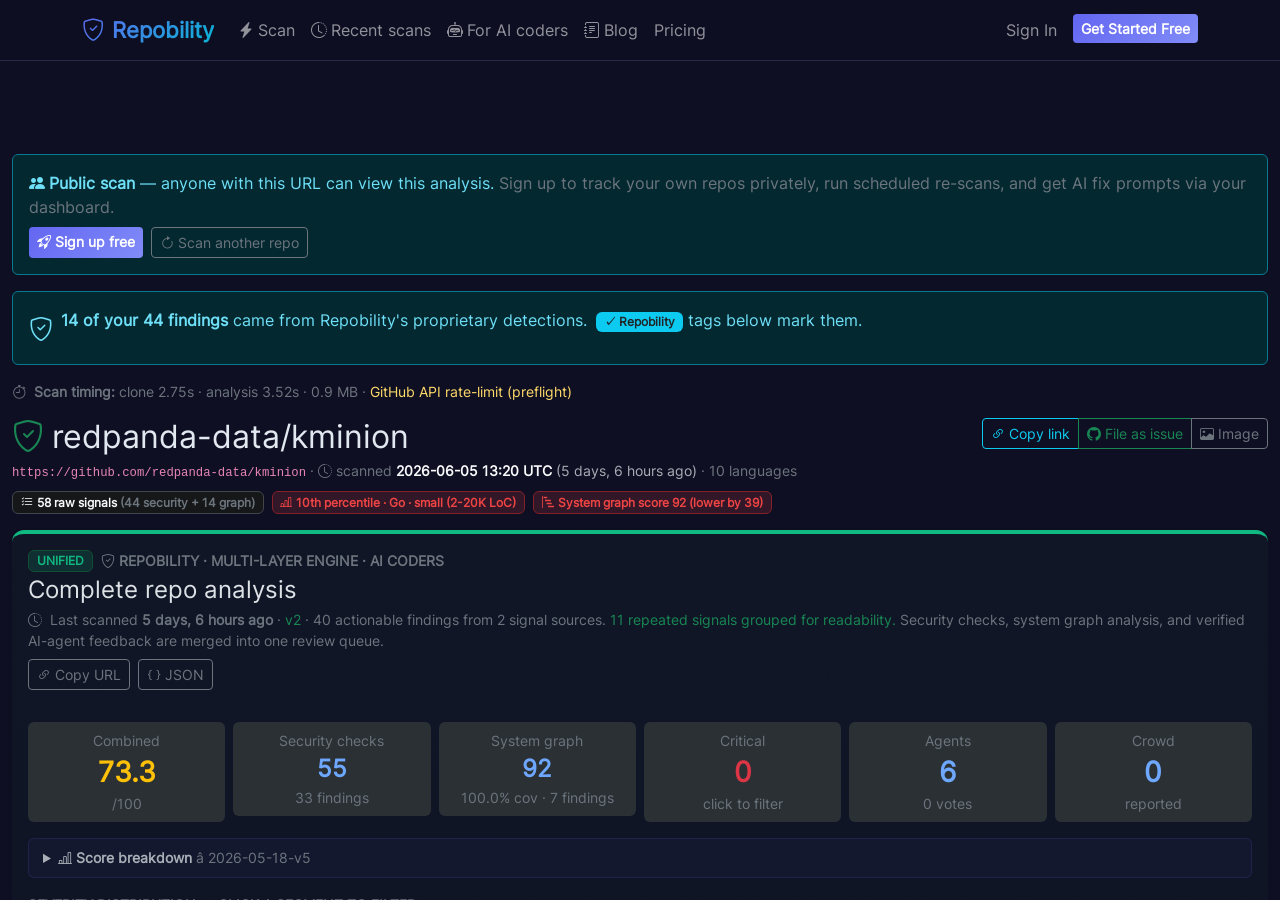The image size is (1280, 900).
Task: Click the Repobility shield logo icon
Action: (x=93, y=30)
